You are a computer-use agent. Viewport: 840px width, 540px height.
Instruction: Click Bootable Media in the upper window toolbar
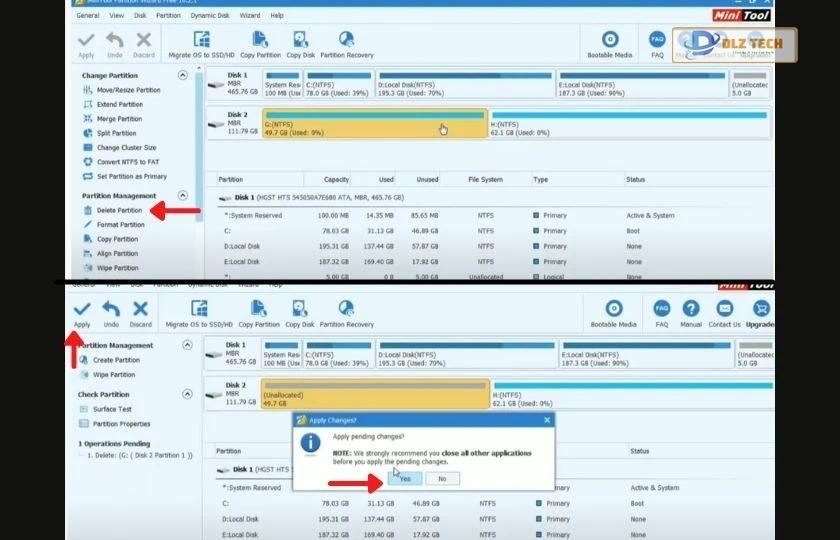coord(610,45)
